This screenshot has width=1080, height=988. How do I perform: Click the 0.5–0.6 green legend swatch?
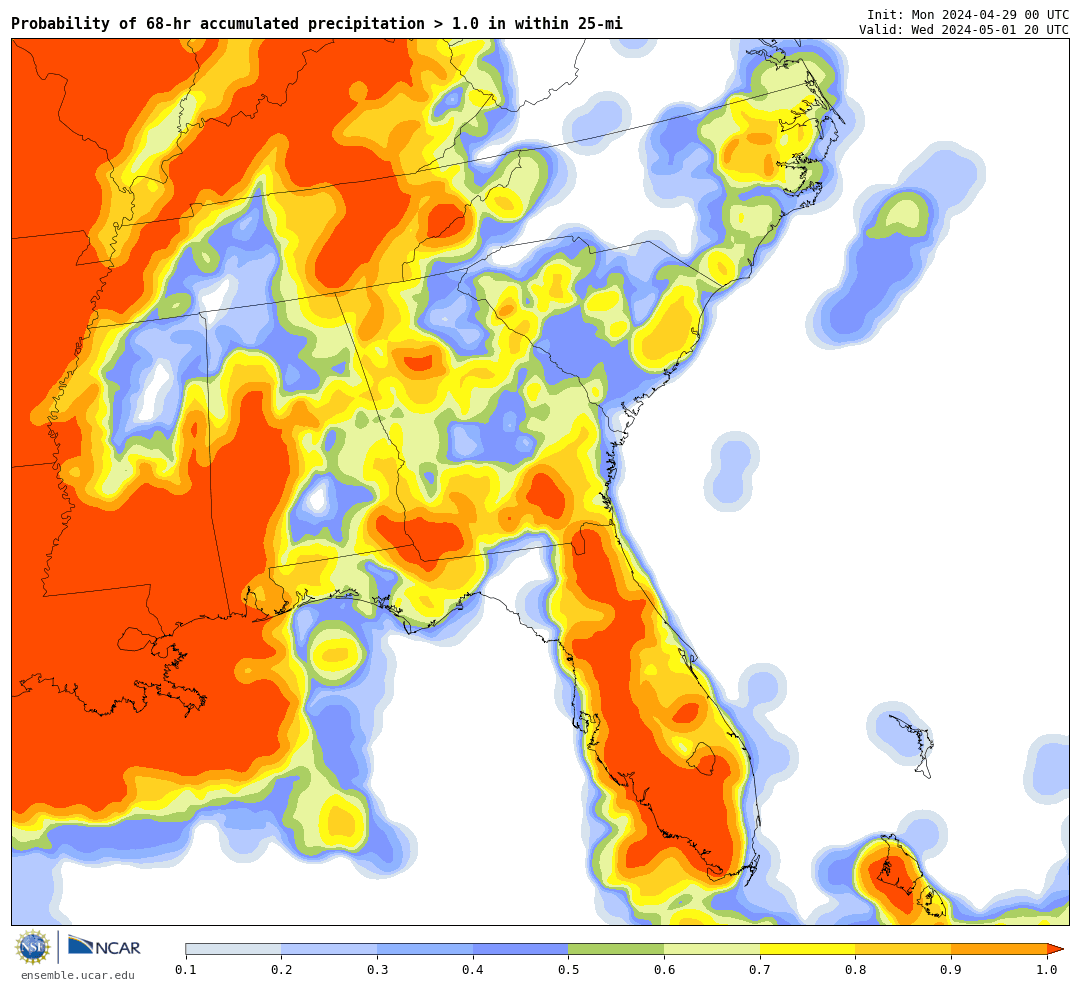[x=616, y=949]
